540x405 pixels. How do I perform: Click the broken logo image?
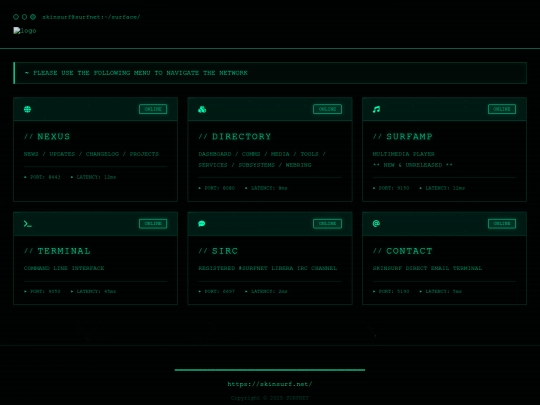[x=24, y=31]
